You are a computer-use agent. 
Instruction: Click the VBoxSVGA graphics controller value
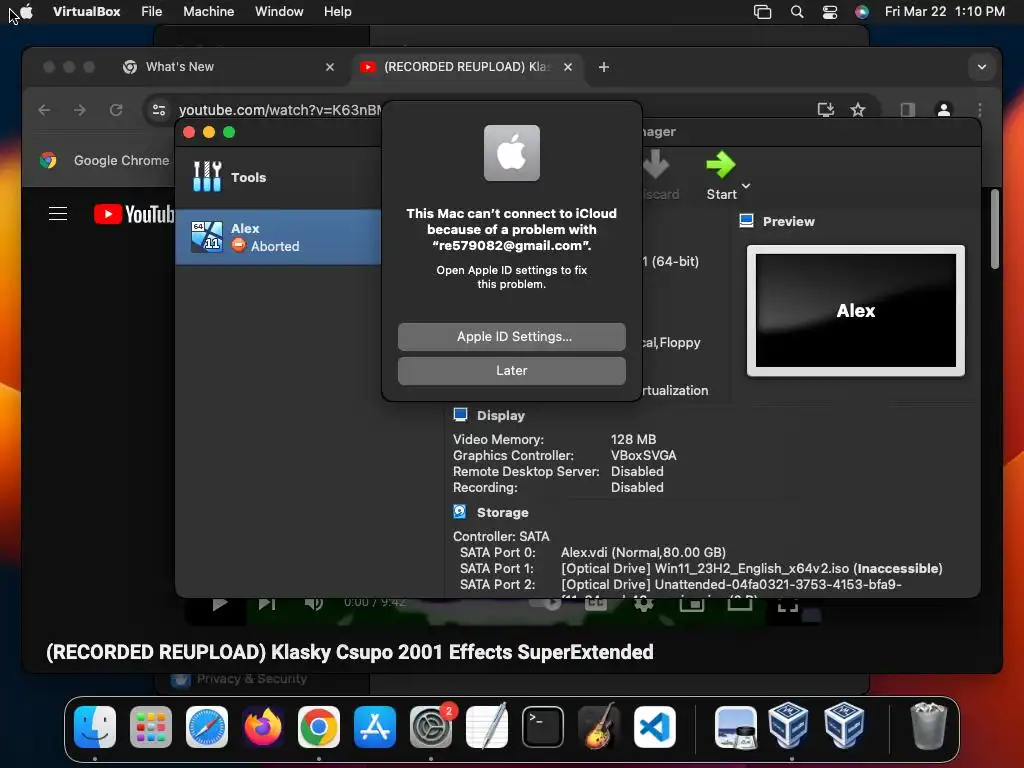pos(643,455)
